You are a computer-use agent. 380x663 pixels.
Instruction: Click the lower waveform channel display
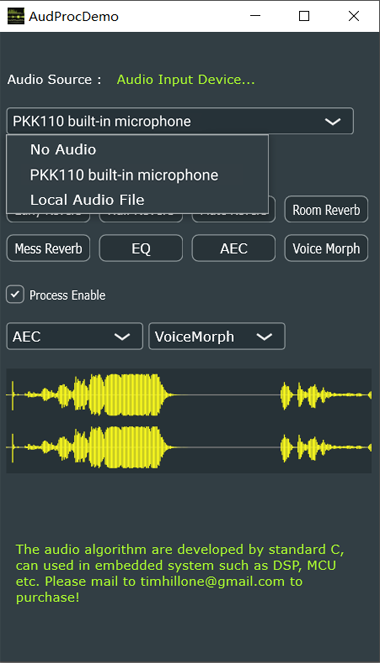[189, 447]
